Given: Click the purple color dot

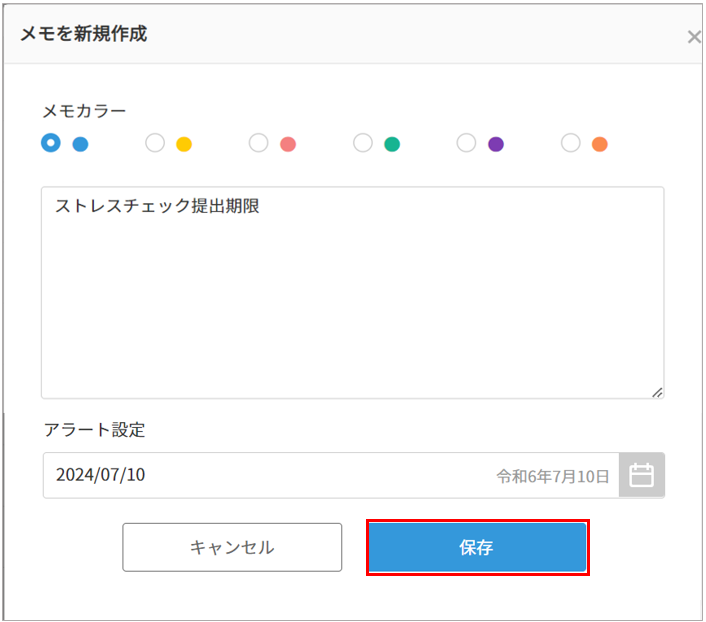Looking at the screenshot, I should [496, 144].
